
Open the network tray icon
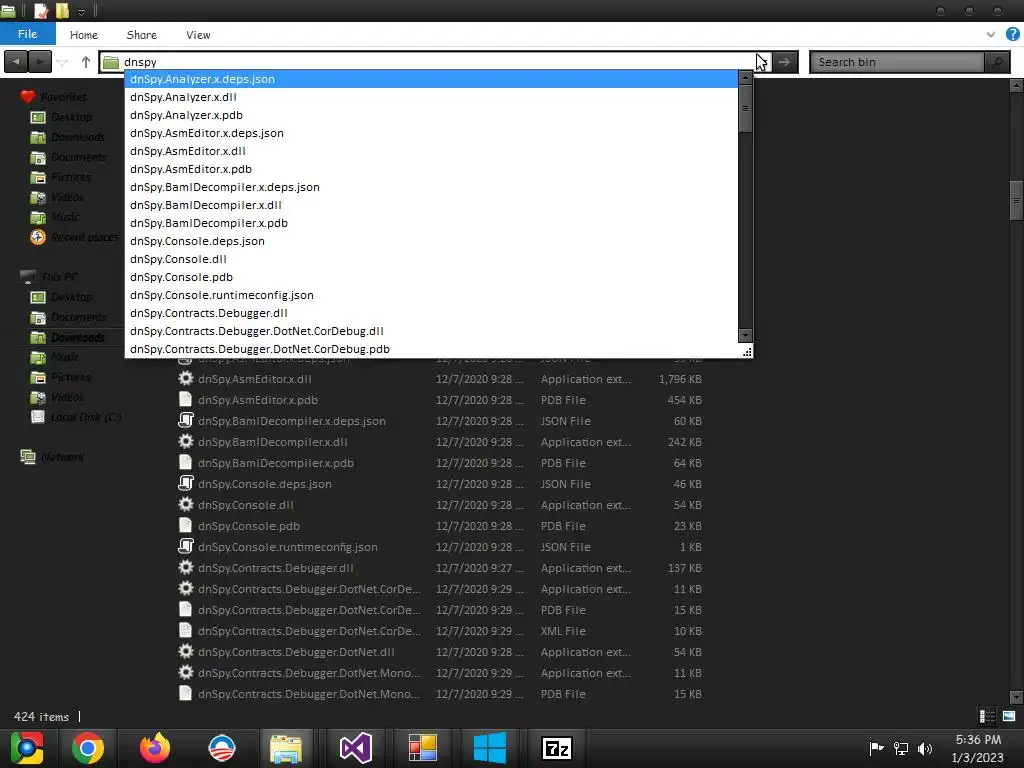click(x=901, y=748)
